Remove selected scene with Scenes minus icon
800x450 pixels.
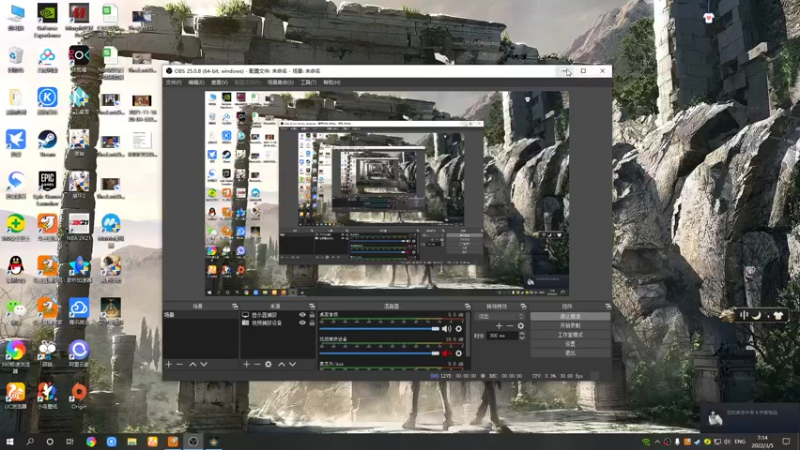(180, 364)
